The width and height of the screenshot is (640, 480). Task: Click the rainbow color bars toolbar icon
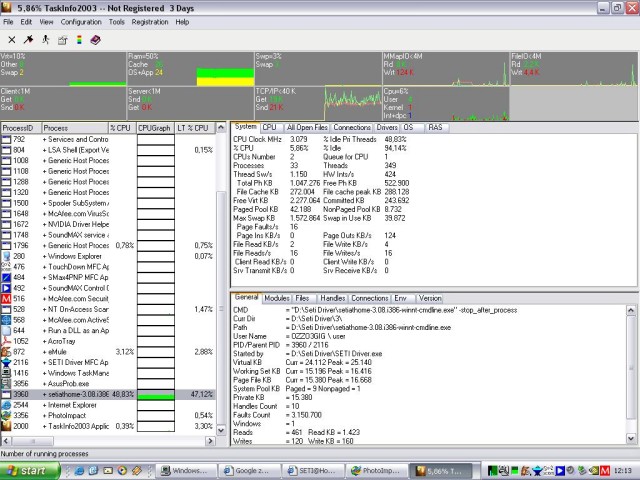click(x=79, y=40)
